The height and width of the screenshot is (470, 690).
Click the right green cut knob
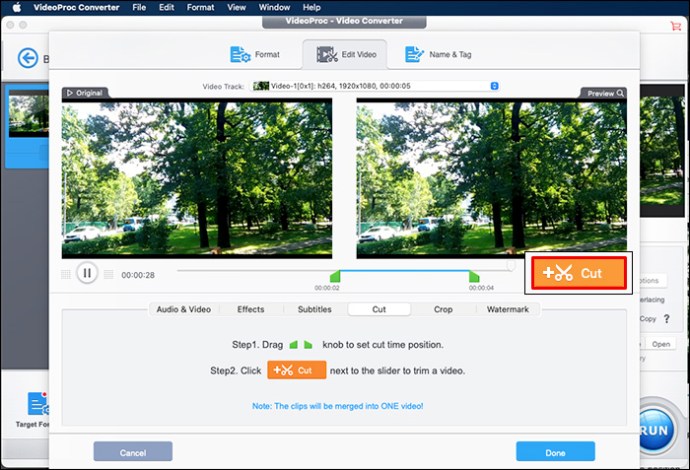(474, 276)
